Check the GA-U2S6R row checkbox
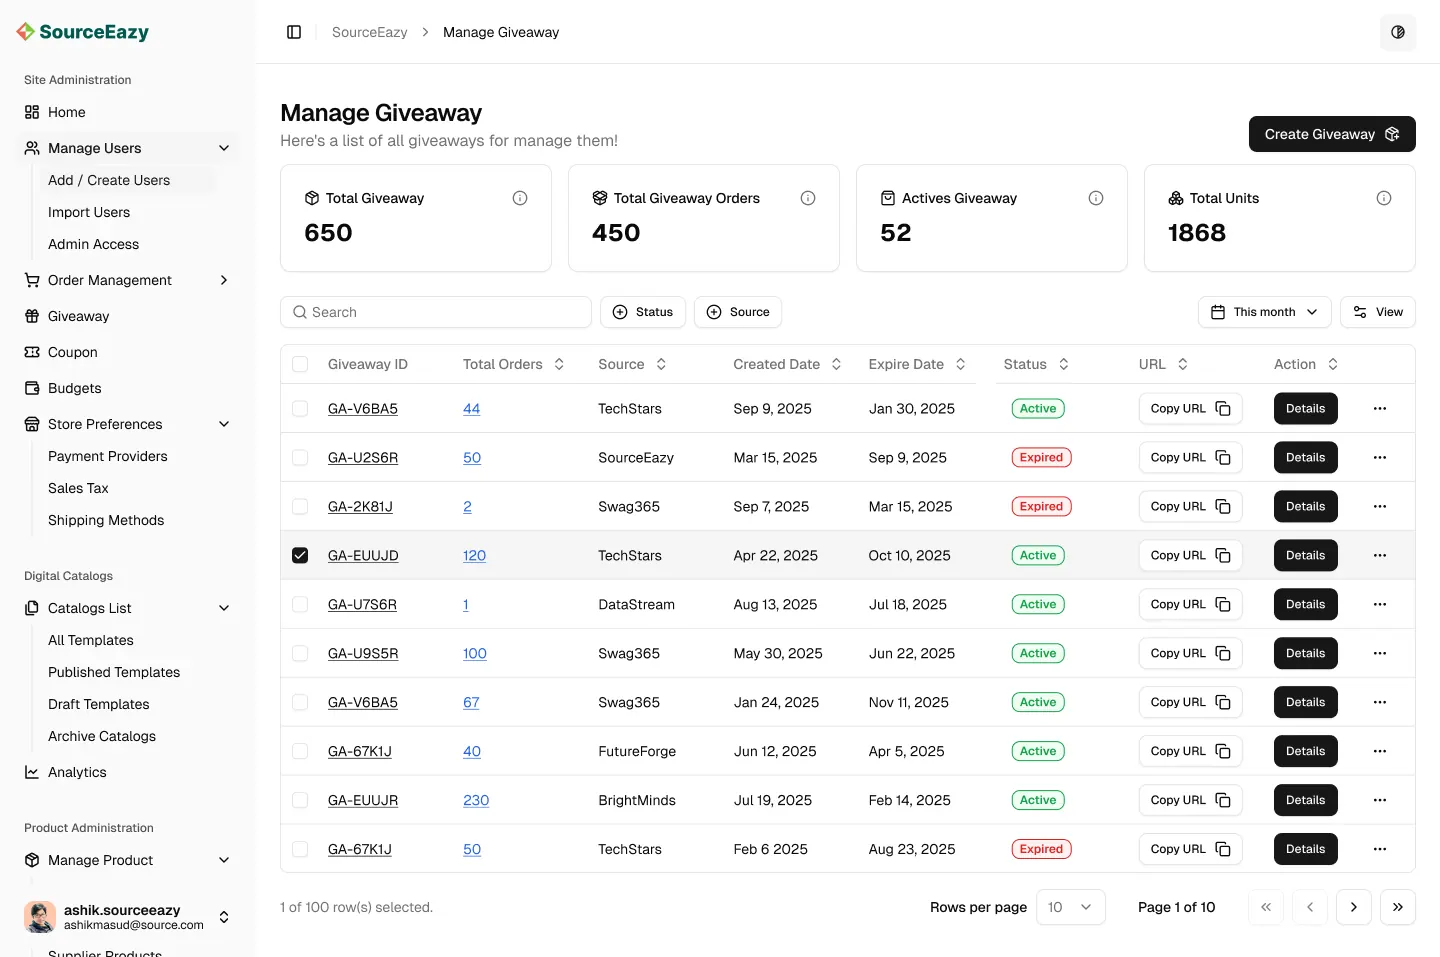The image size is (1440, 957). (x=300, y=457)
